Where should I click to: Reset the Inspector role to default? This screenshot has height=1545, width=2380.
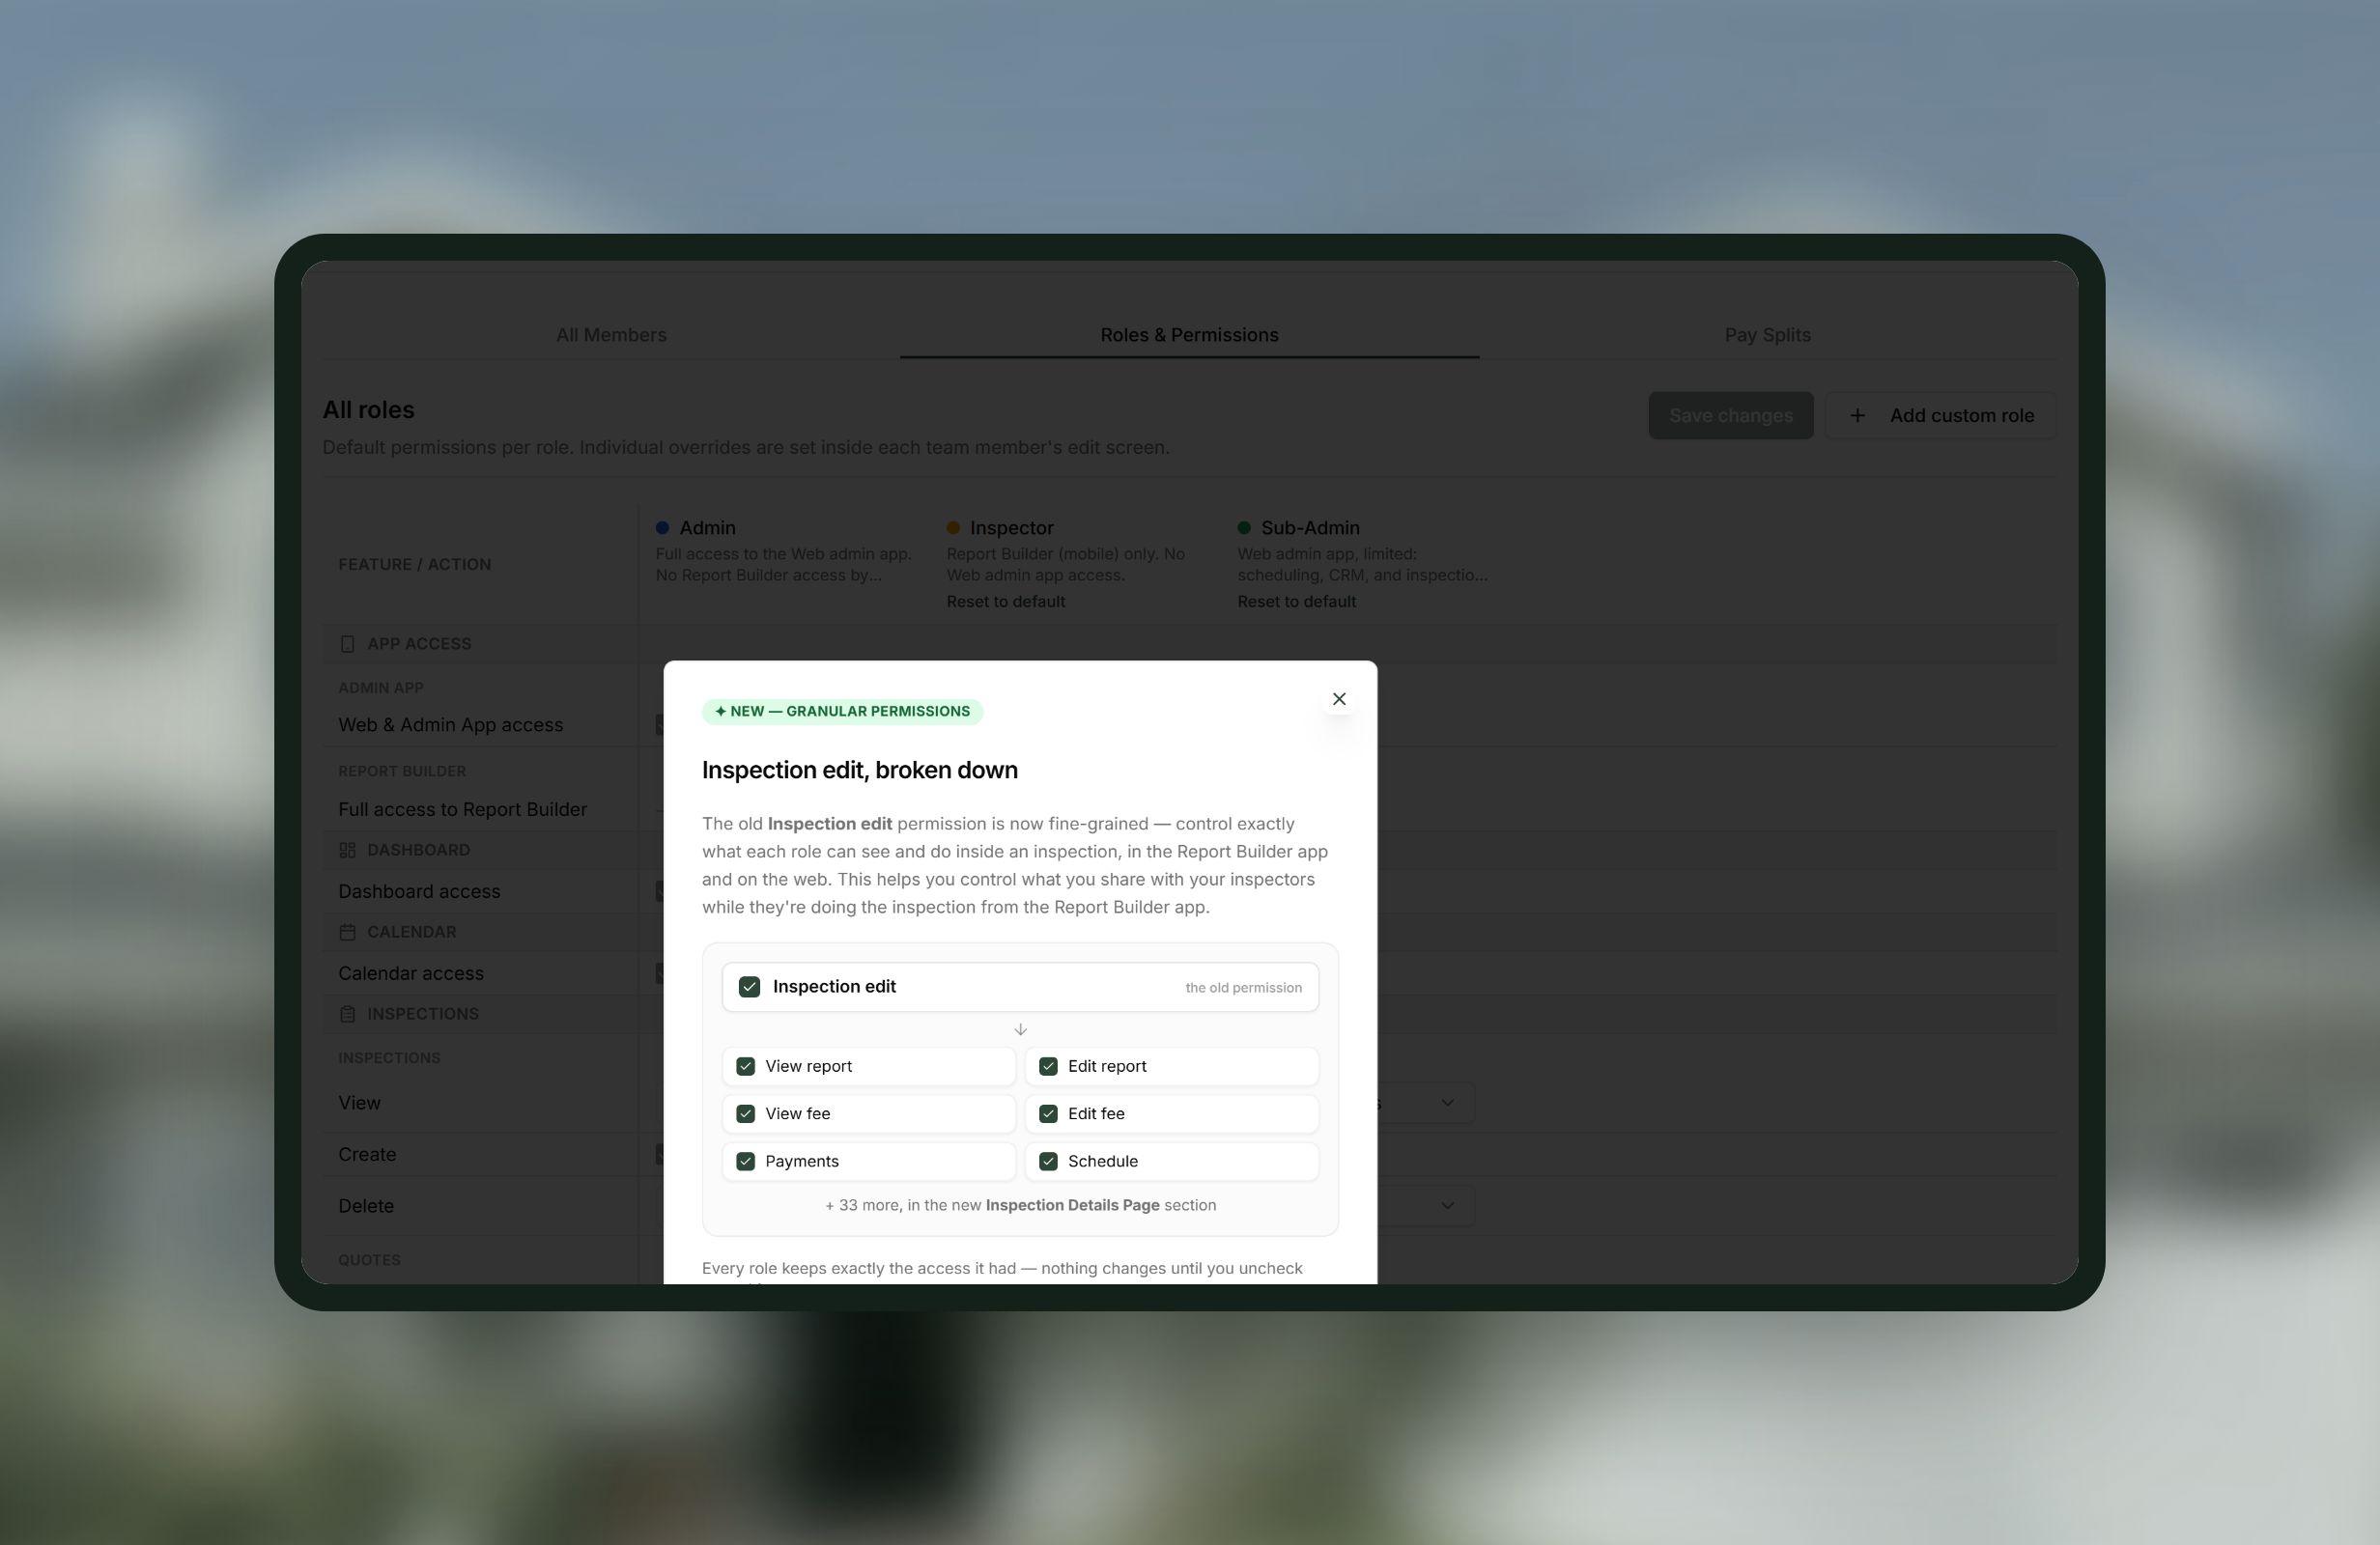pyautogui.click(x=1005, y=601)
